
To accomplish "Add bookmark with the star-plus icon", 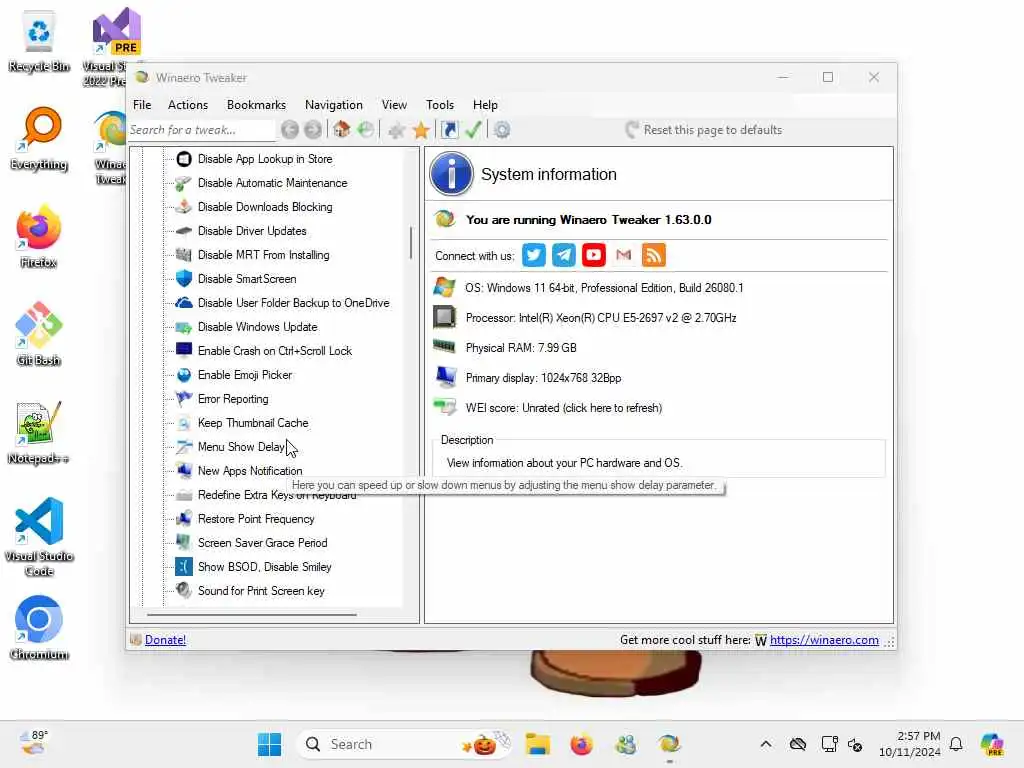I will (396, 130).
